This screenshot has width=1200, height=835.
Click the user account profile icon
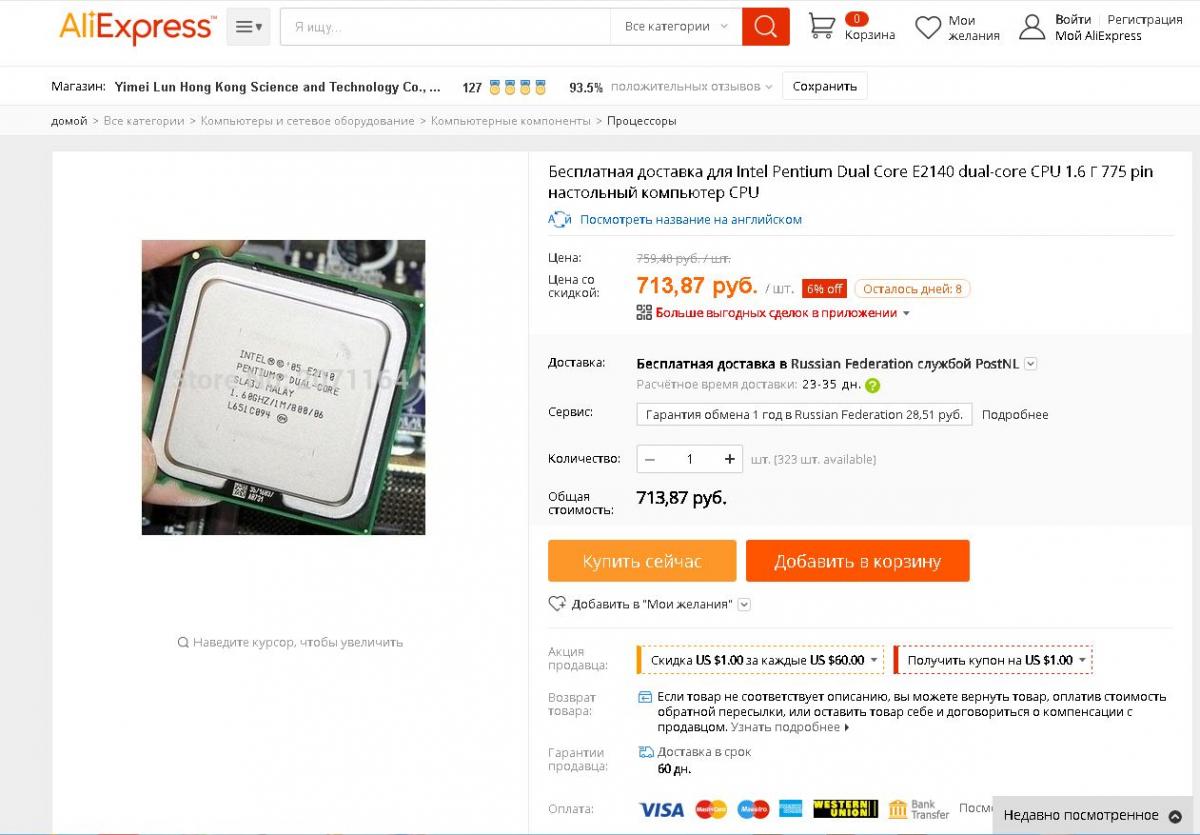point(1032,27)
